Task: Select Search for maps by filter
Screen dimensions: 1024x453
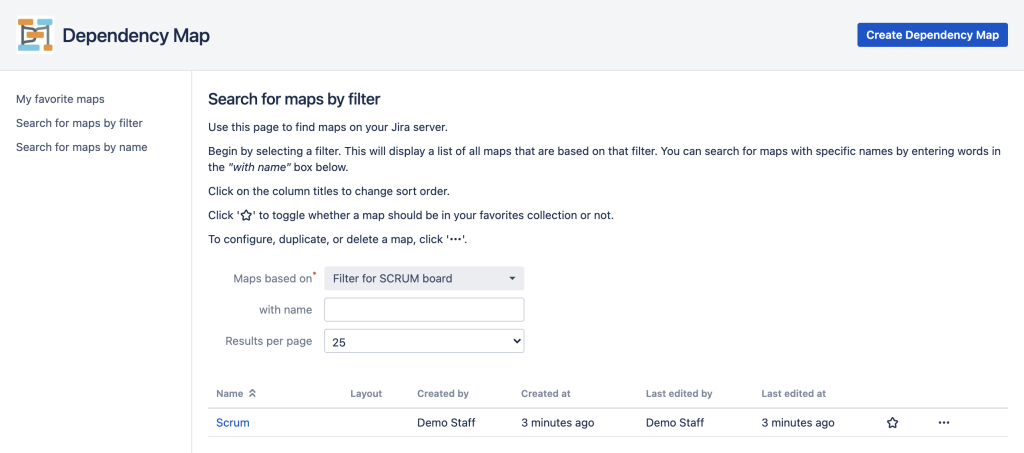Action: point(79,123)
